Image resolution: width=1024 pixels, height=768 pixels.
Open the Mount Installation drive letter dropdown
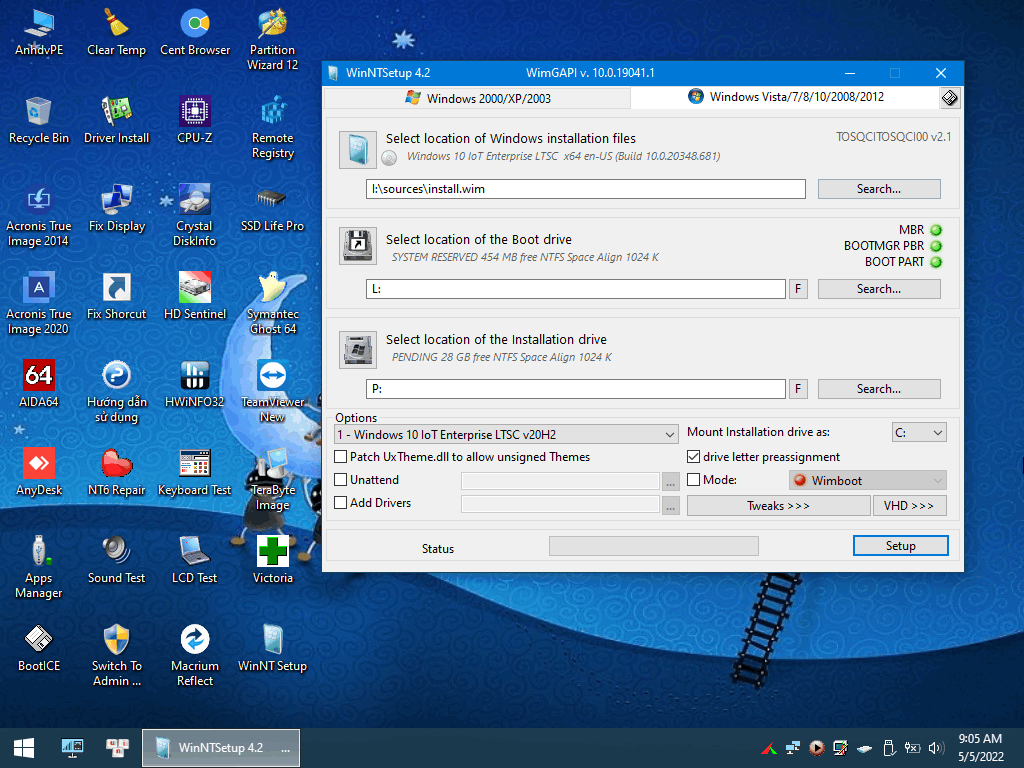coord(920,432)
